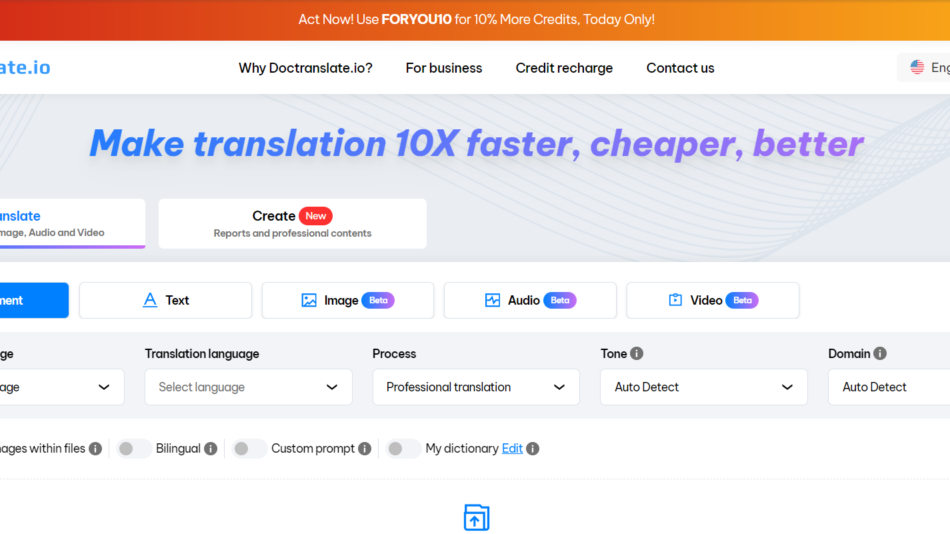Switch to the Audio translation tab
950x534 pixels.
click(x=530, y=300)
